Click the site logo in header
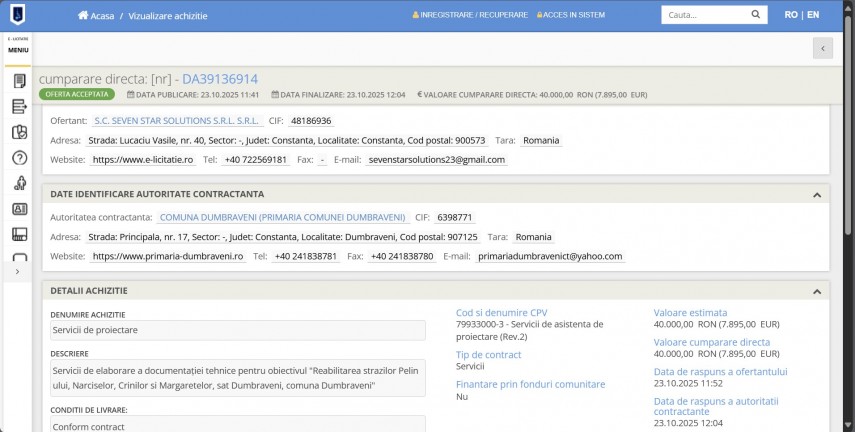 coord(18,15)
